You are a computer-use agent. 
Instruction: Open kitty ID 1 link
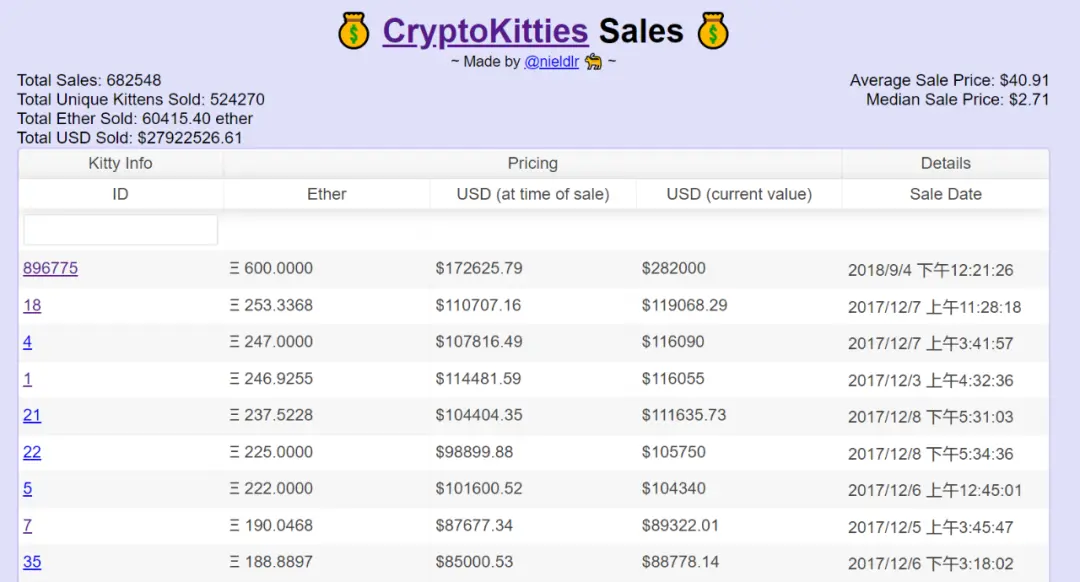pyautogui.click(x=27, y=379)
